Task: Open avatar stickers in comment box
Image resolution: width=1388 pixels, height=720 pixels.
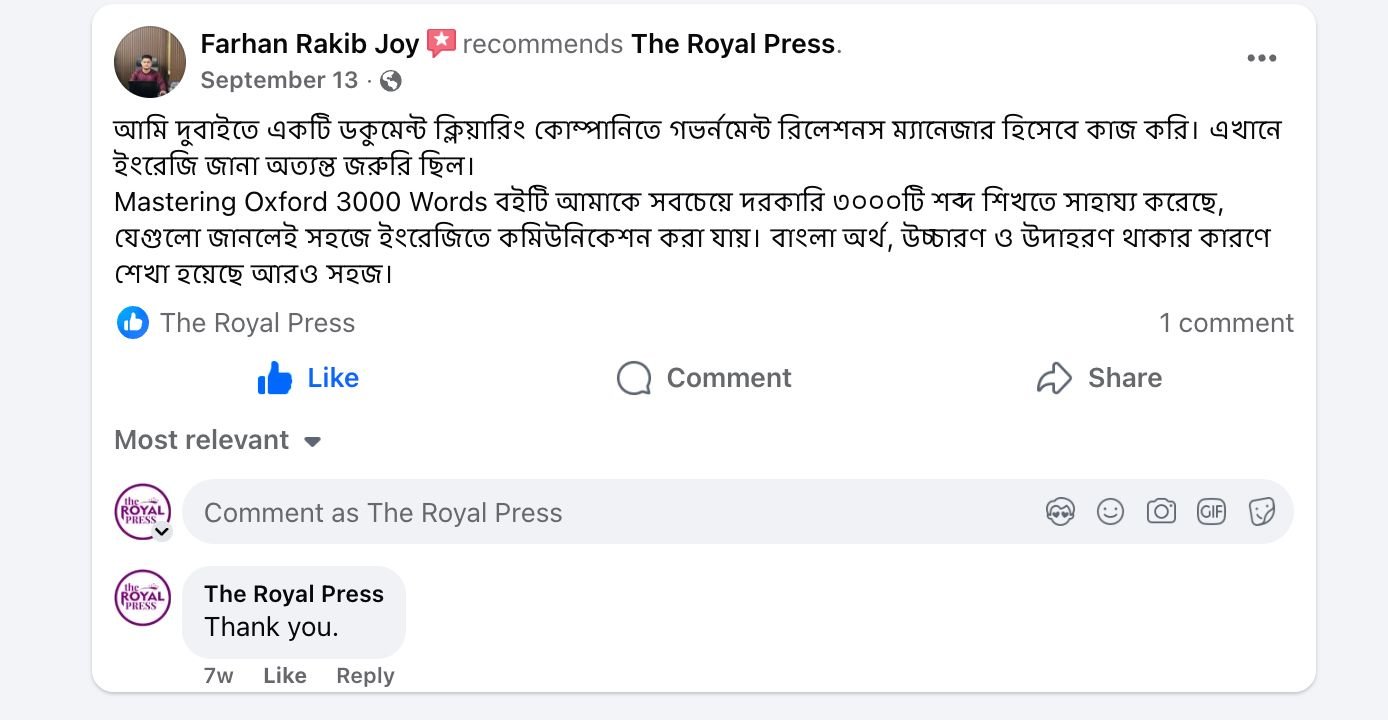Action: click(x=1060, y=512)
